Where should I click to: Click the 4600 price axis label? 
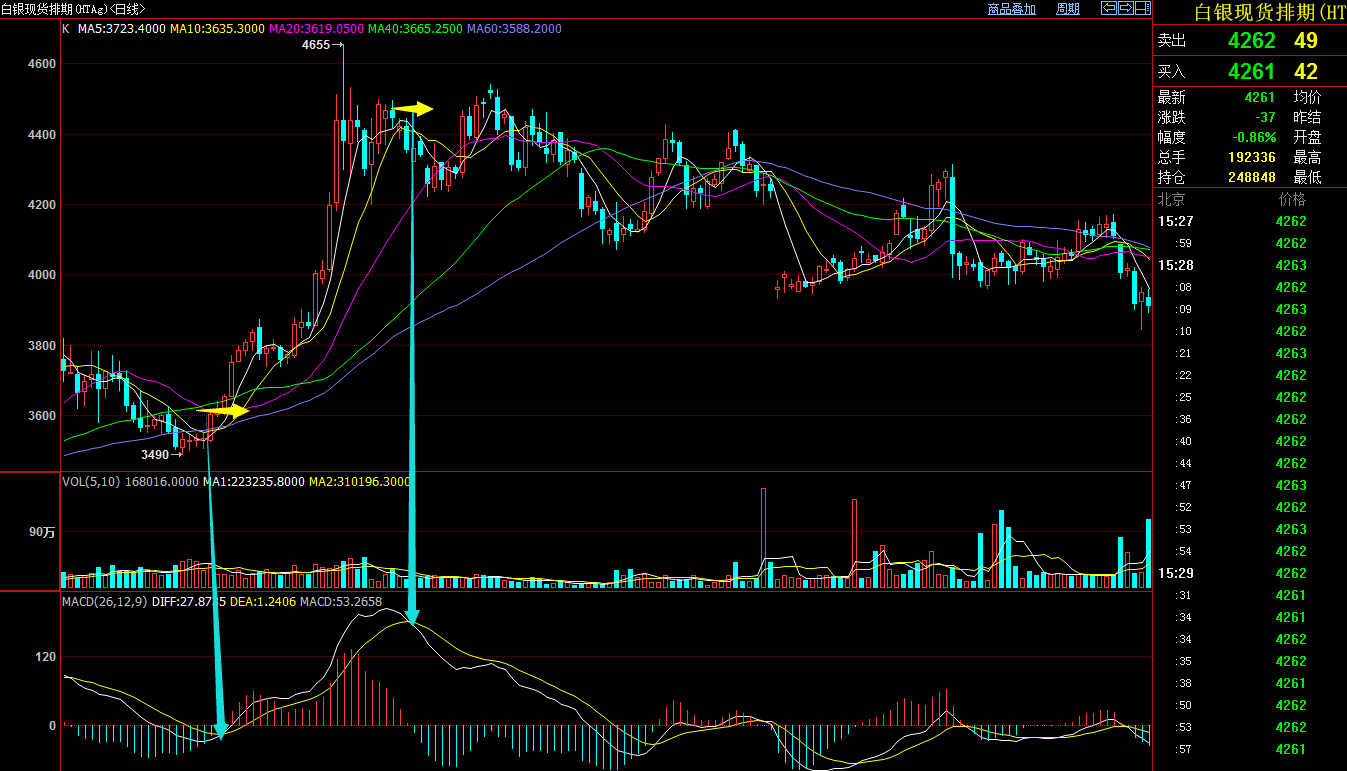pyautogui.click(x=42, y=64)
